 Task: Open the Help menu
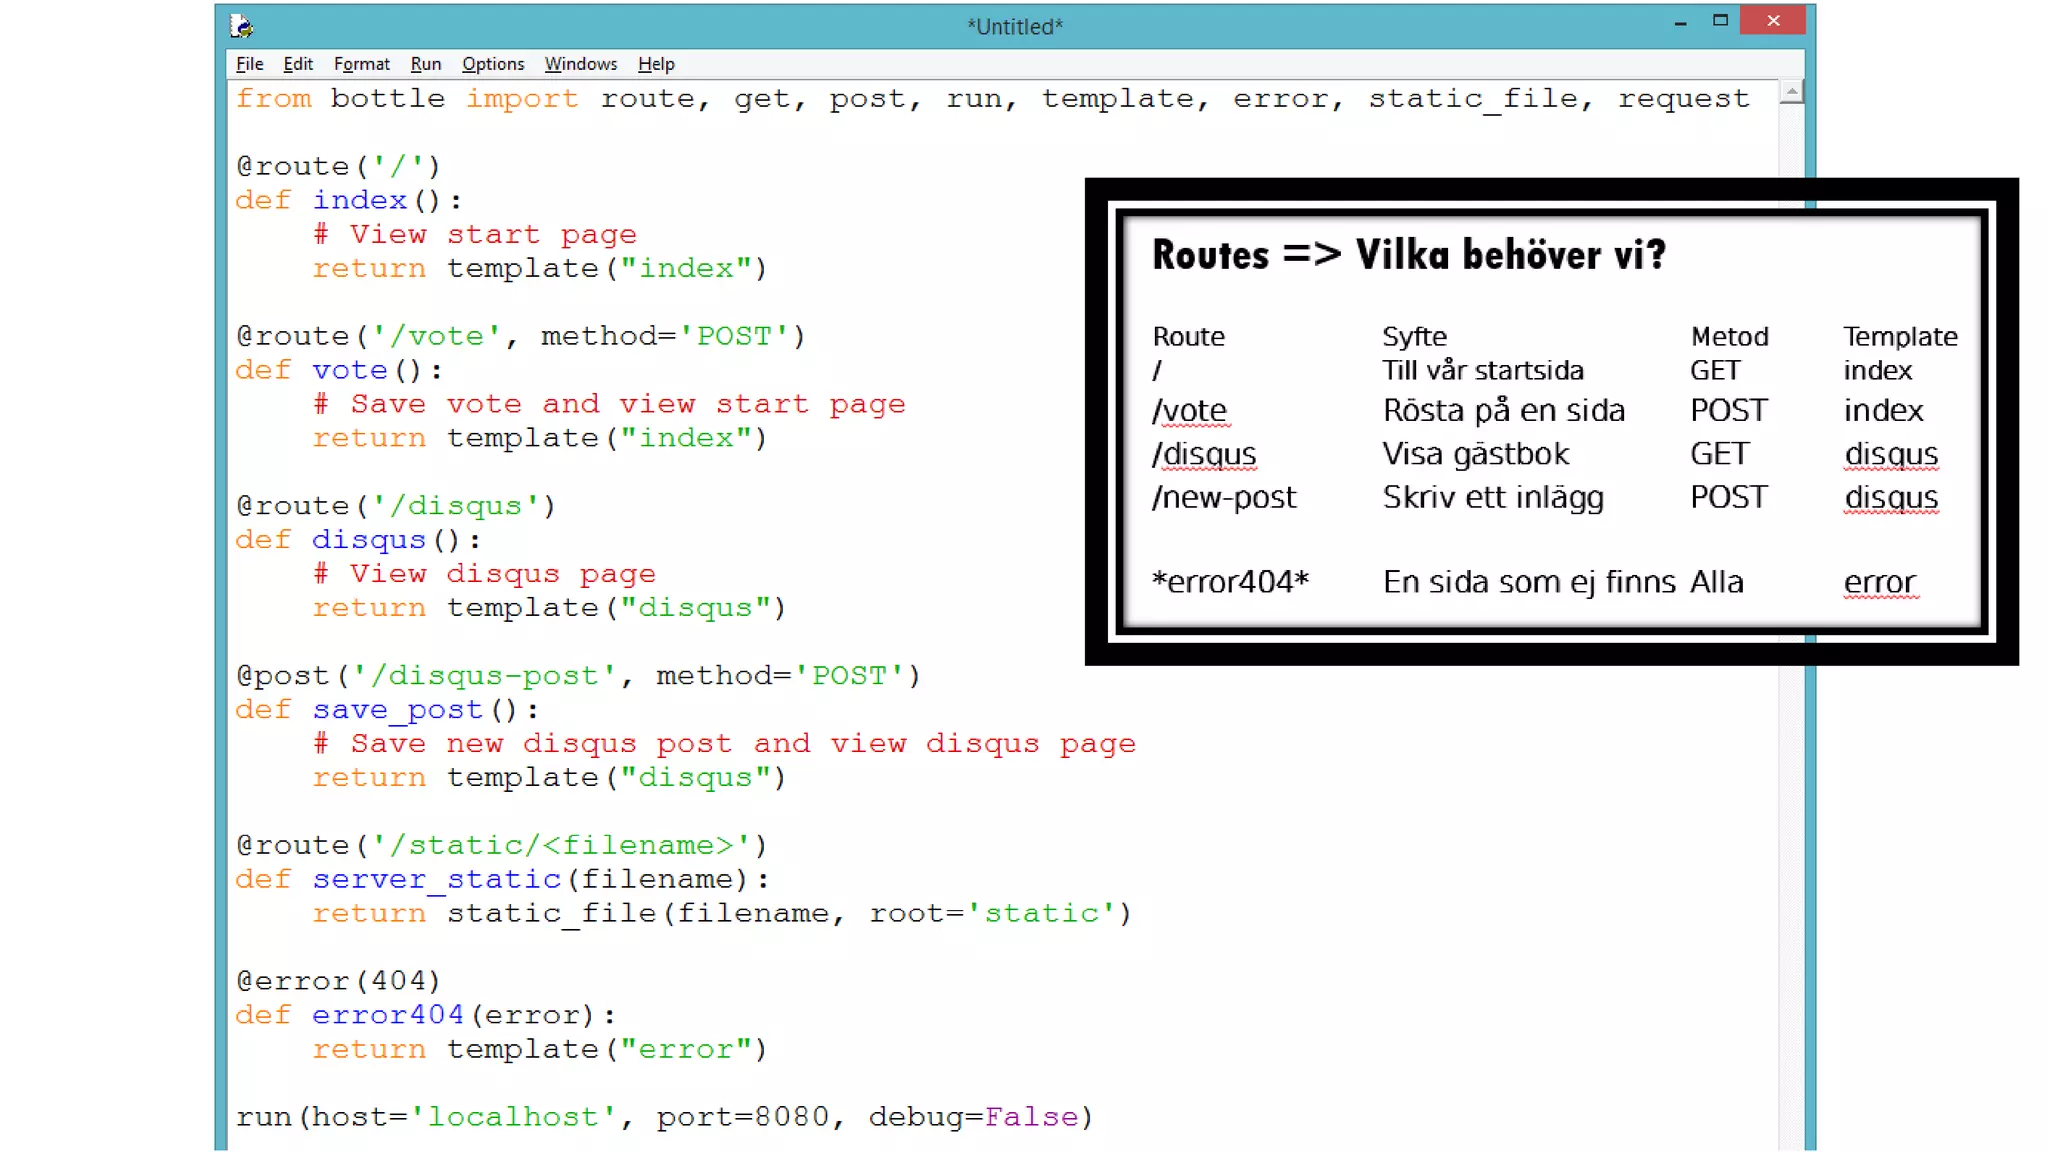656,64
